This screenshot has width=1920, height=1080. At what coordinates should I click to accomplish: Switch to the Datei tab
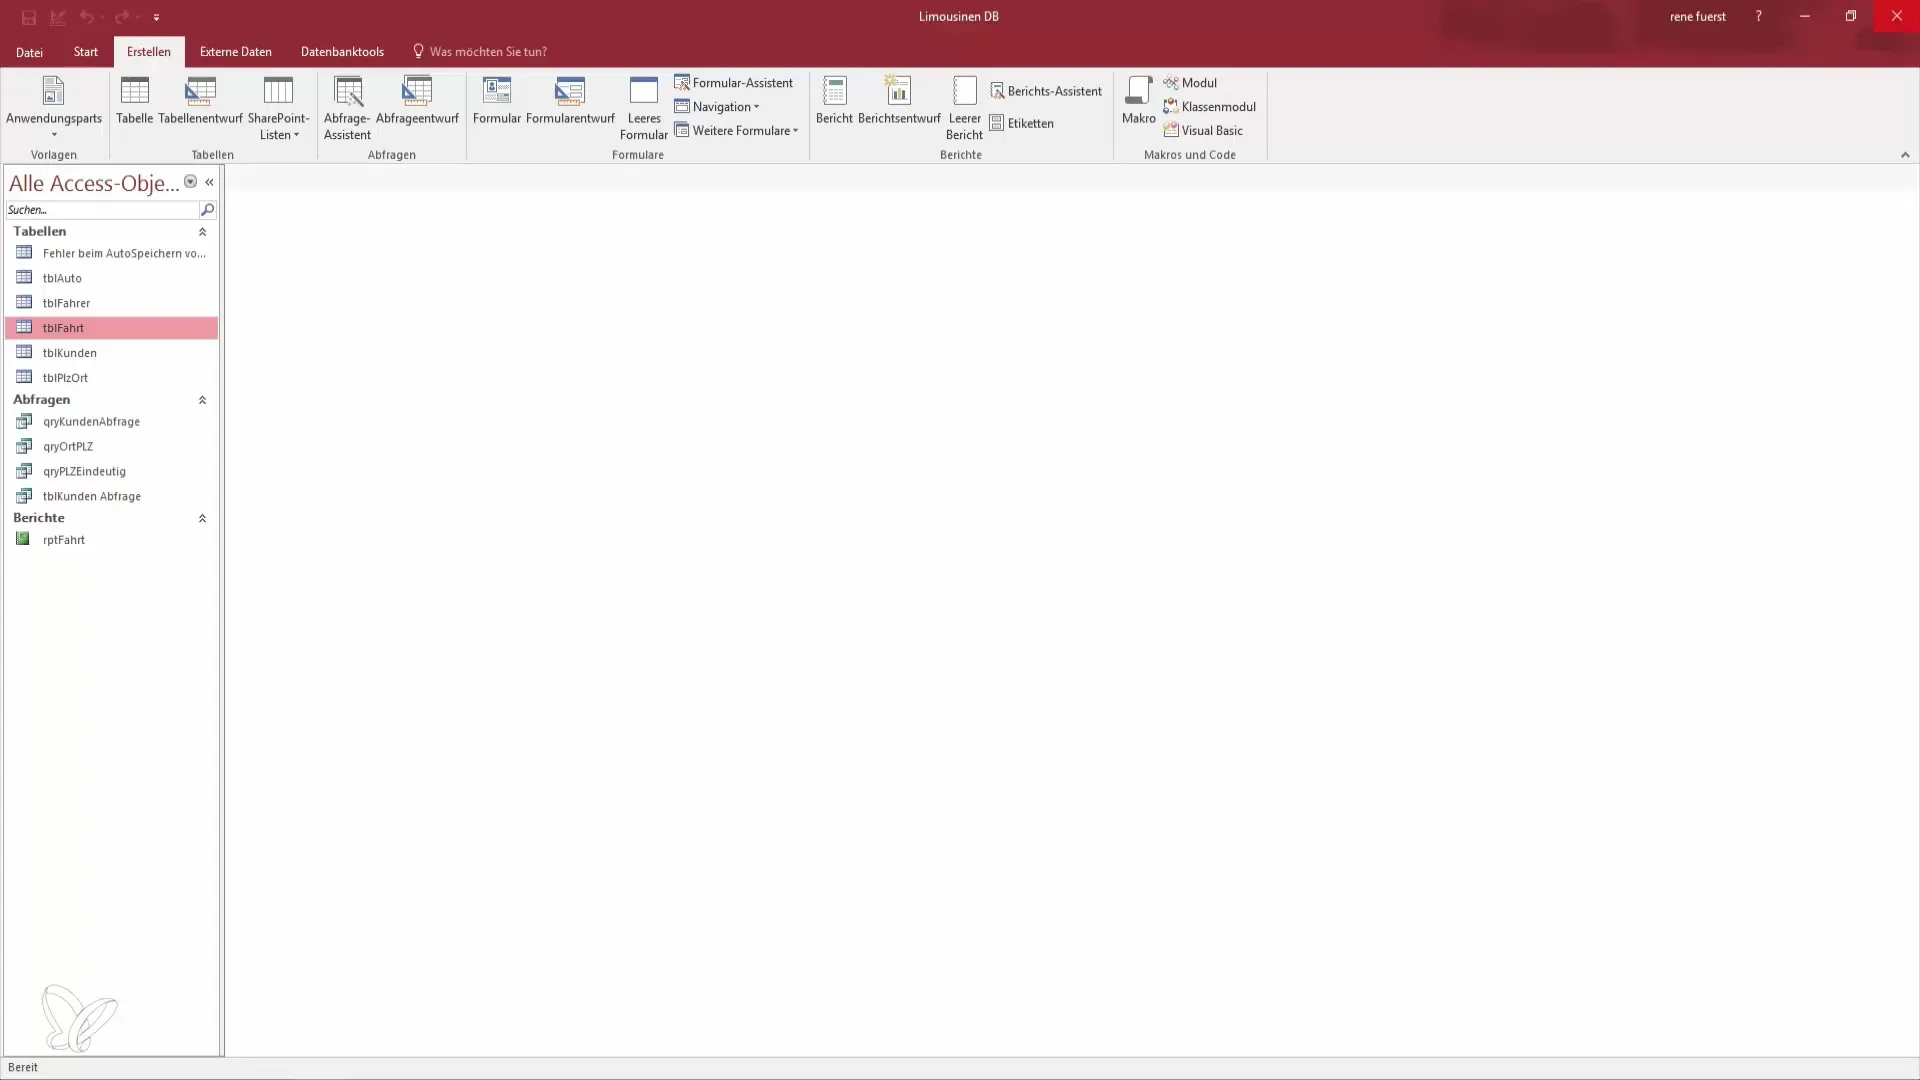(29, 52)
